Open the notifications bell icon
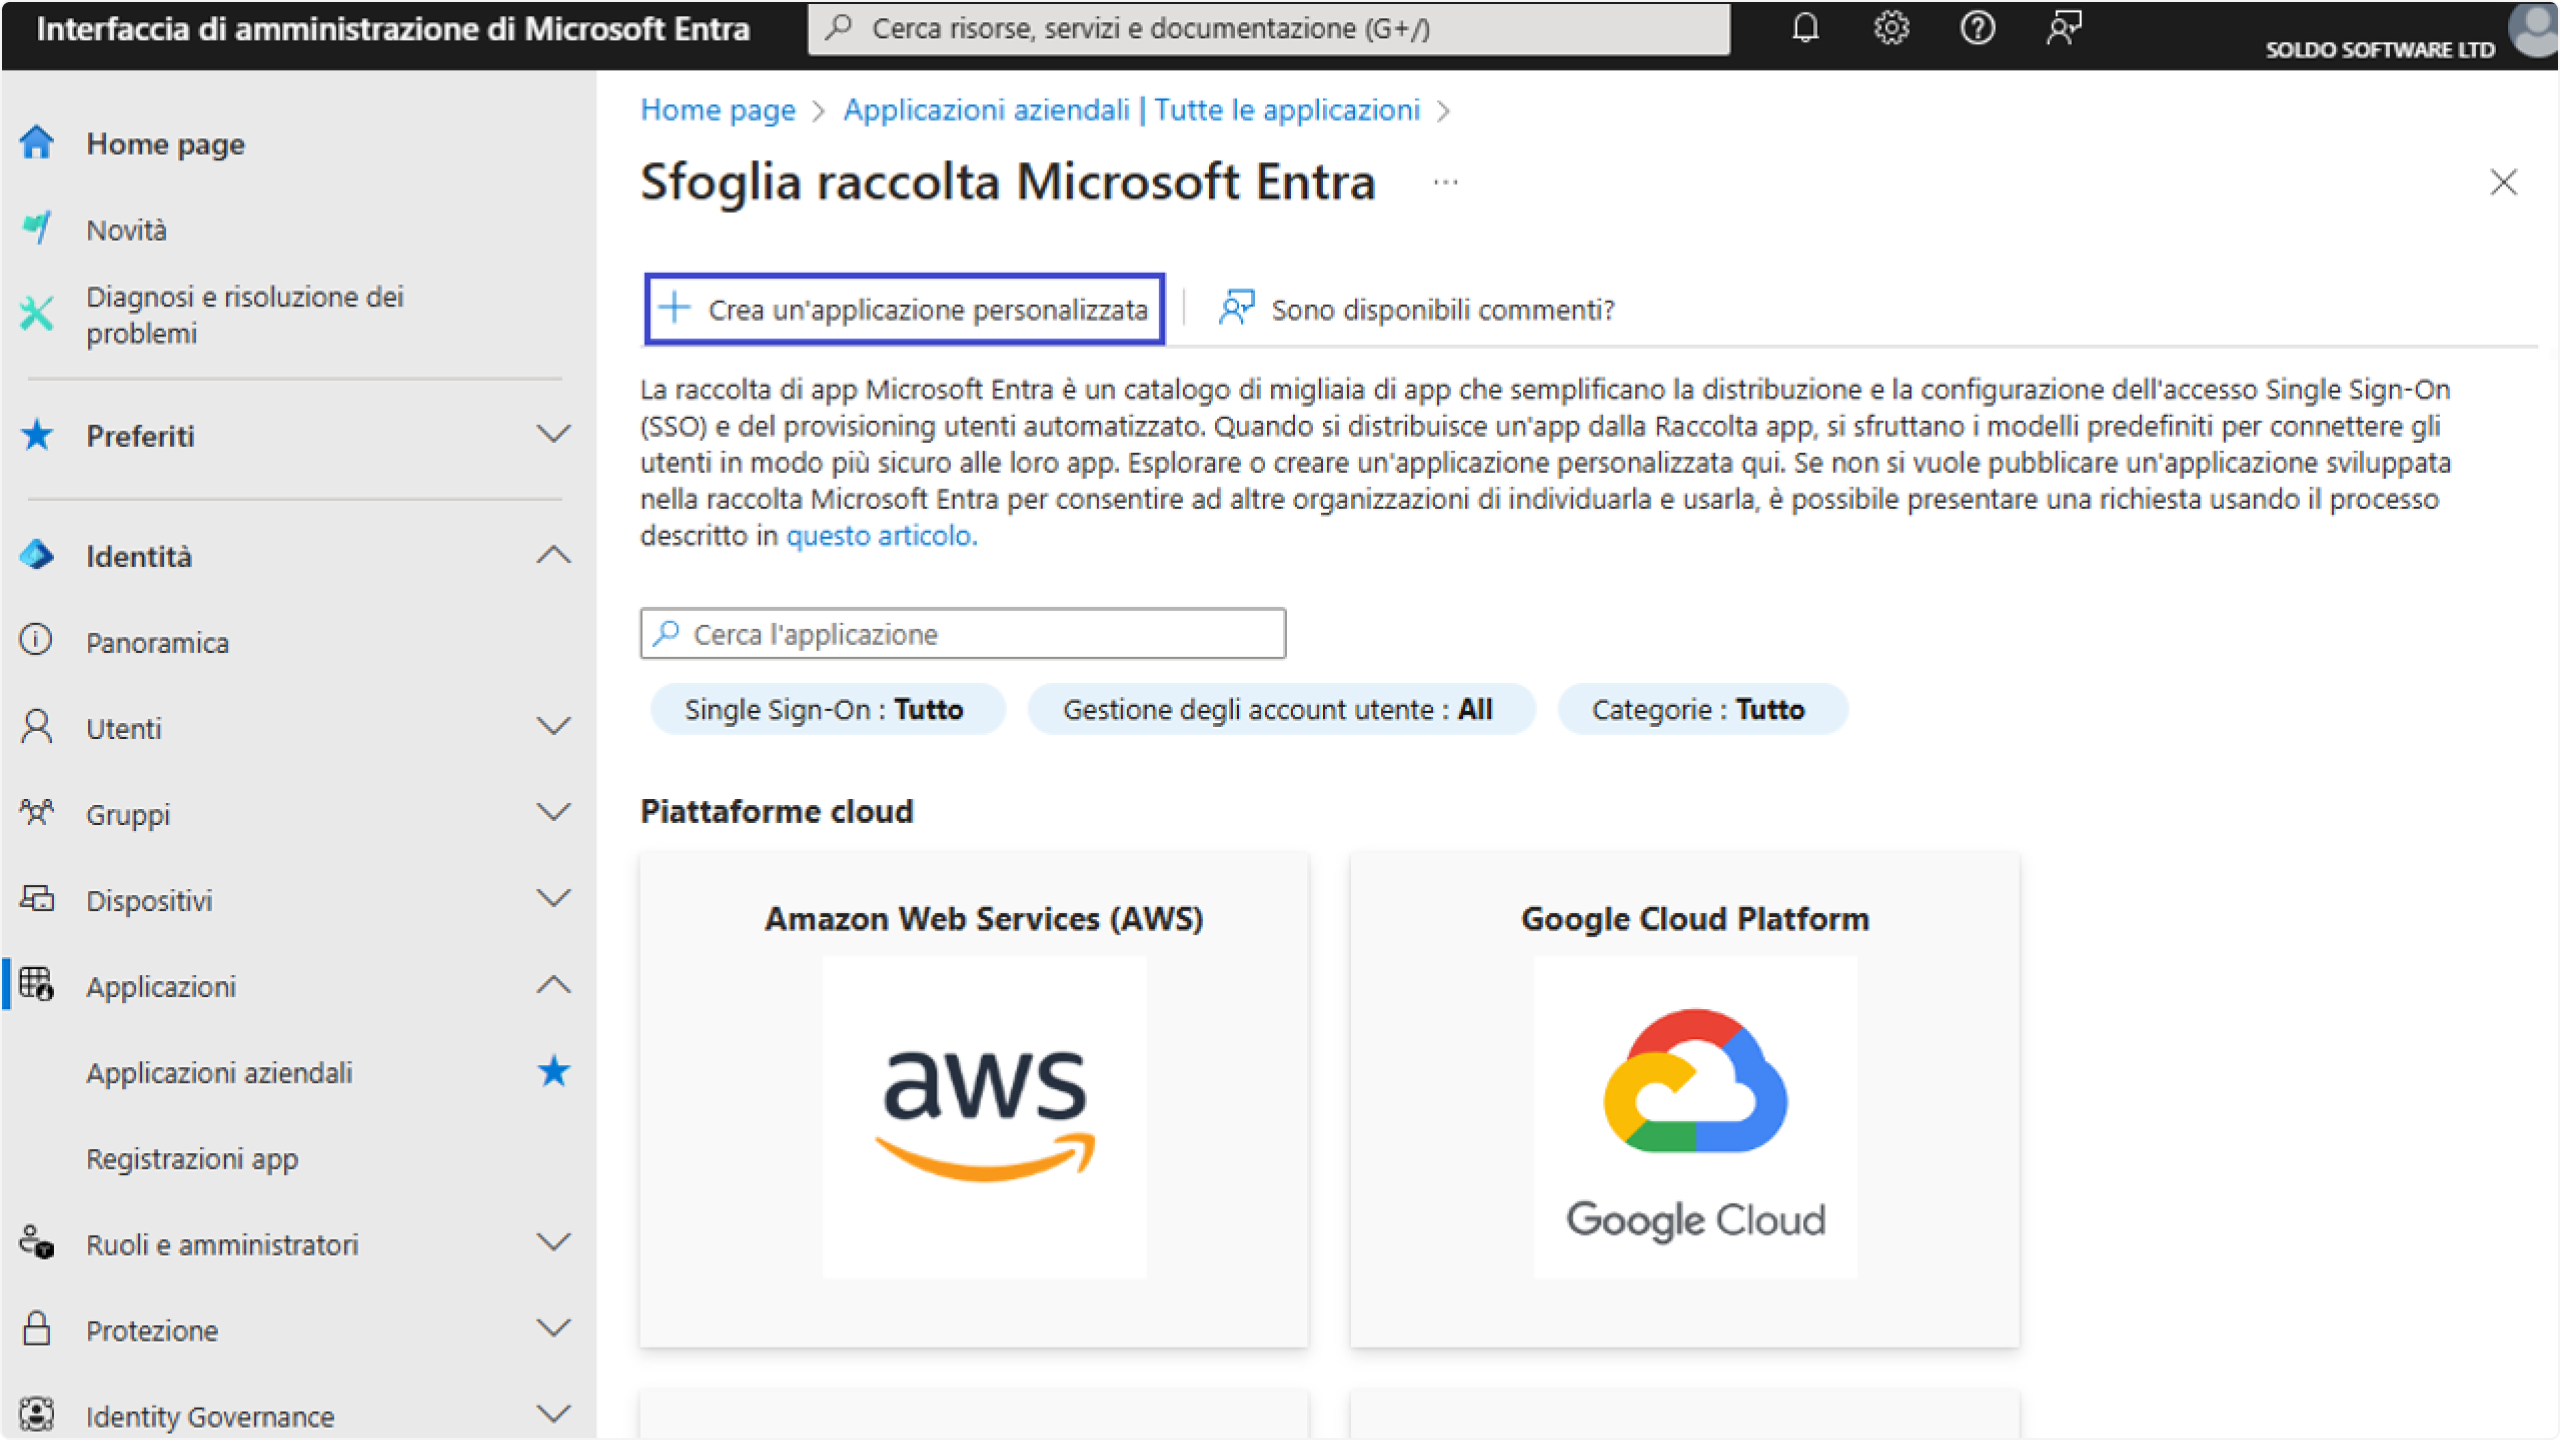 point(1805,28)
